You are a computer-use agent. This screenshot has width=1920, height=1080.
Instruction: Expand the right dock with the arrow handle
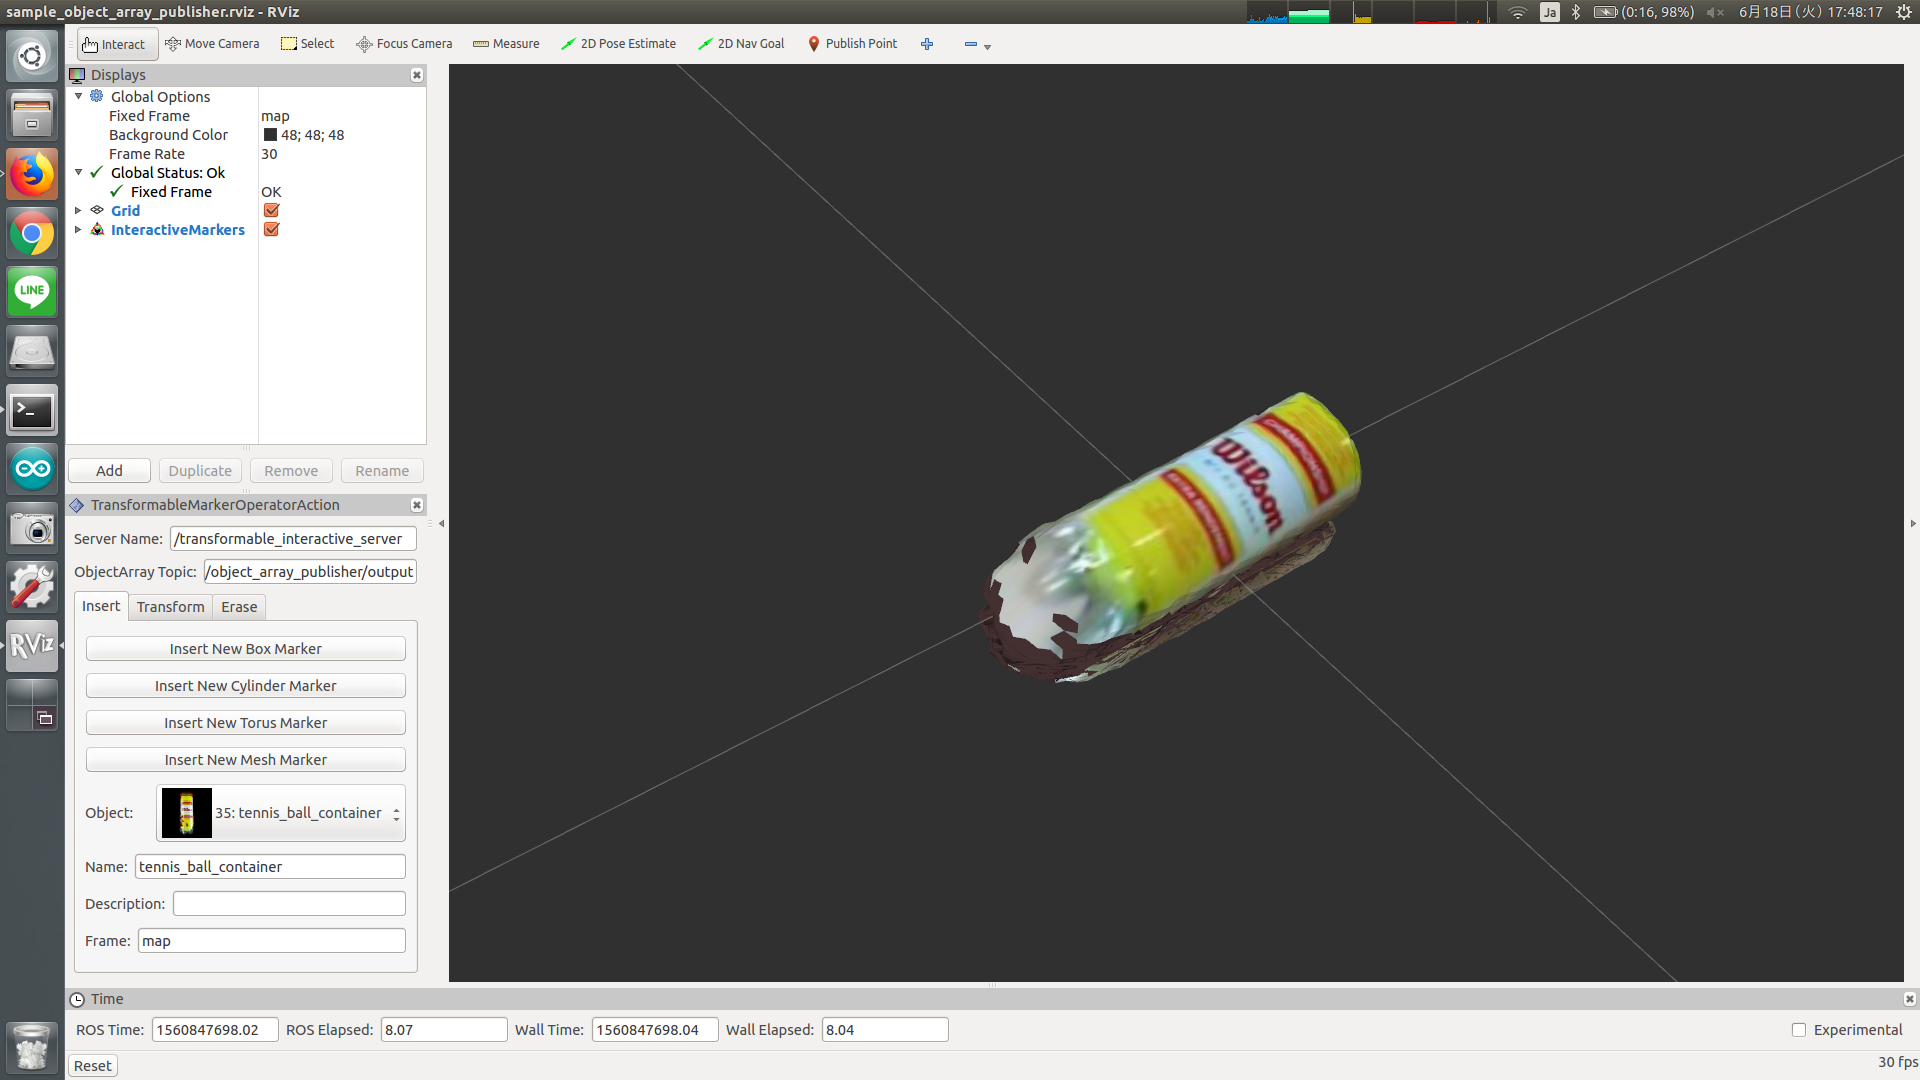(x=1913, y=523)
